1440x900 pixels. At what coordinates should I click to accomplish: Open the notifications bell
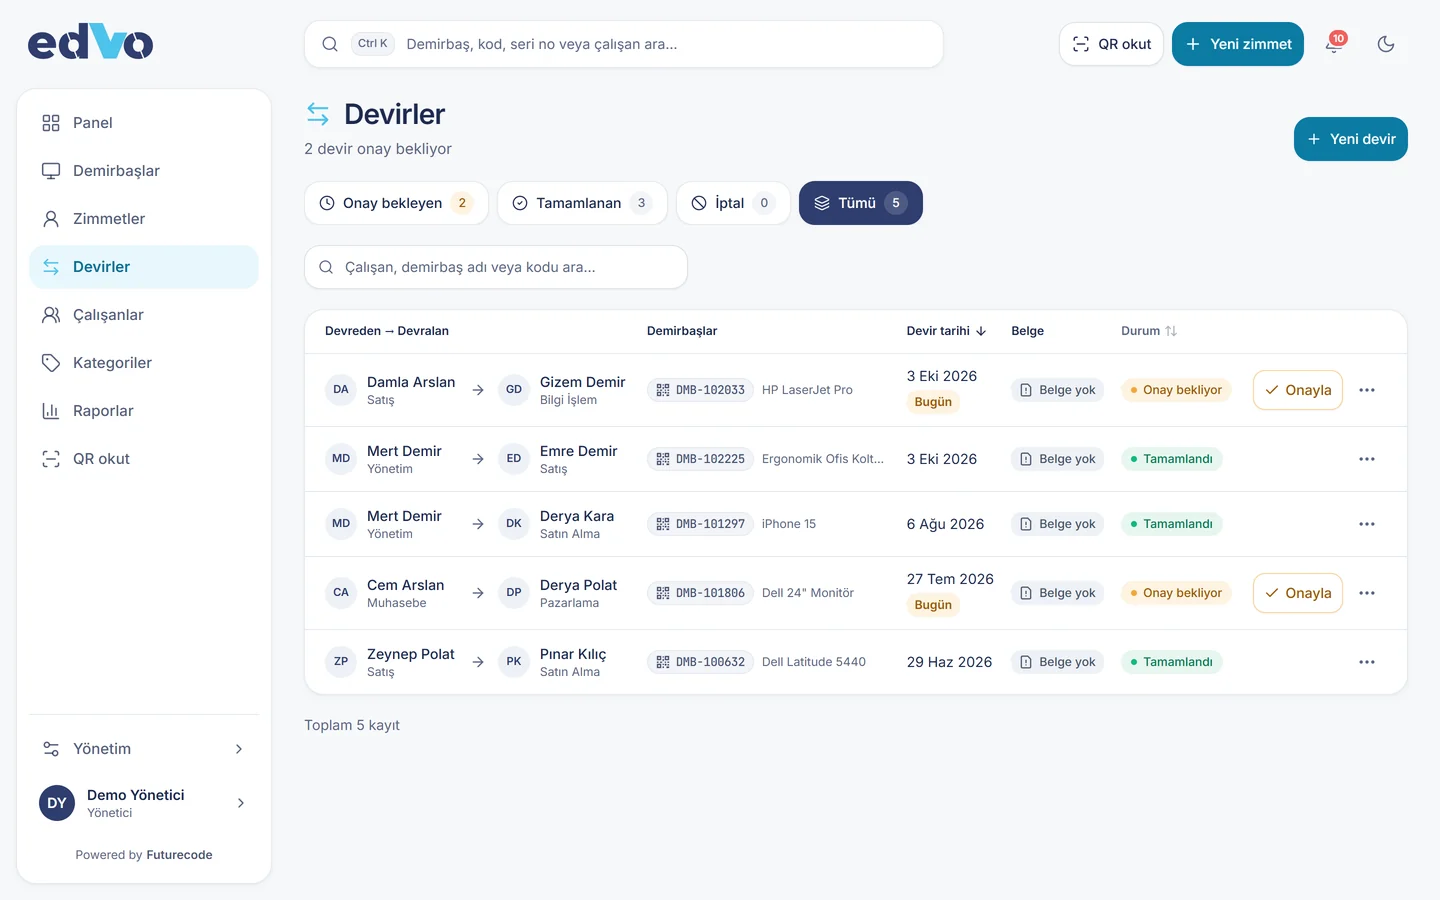click(x=1334, y=44)
